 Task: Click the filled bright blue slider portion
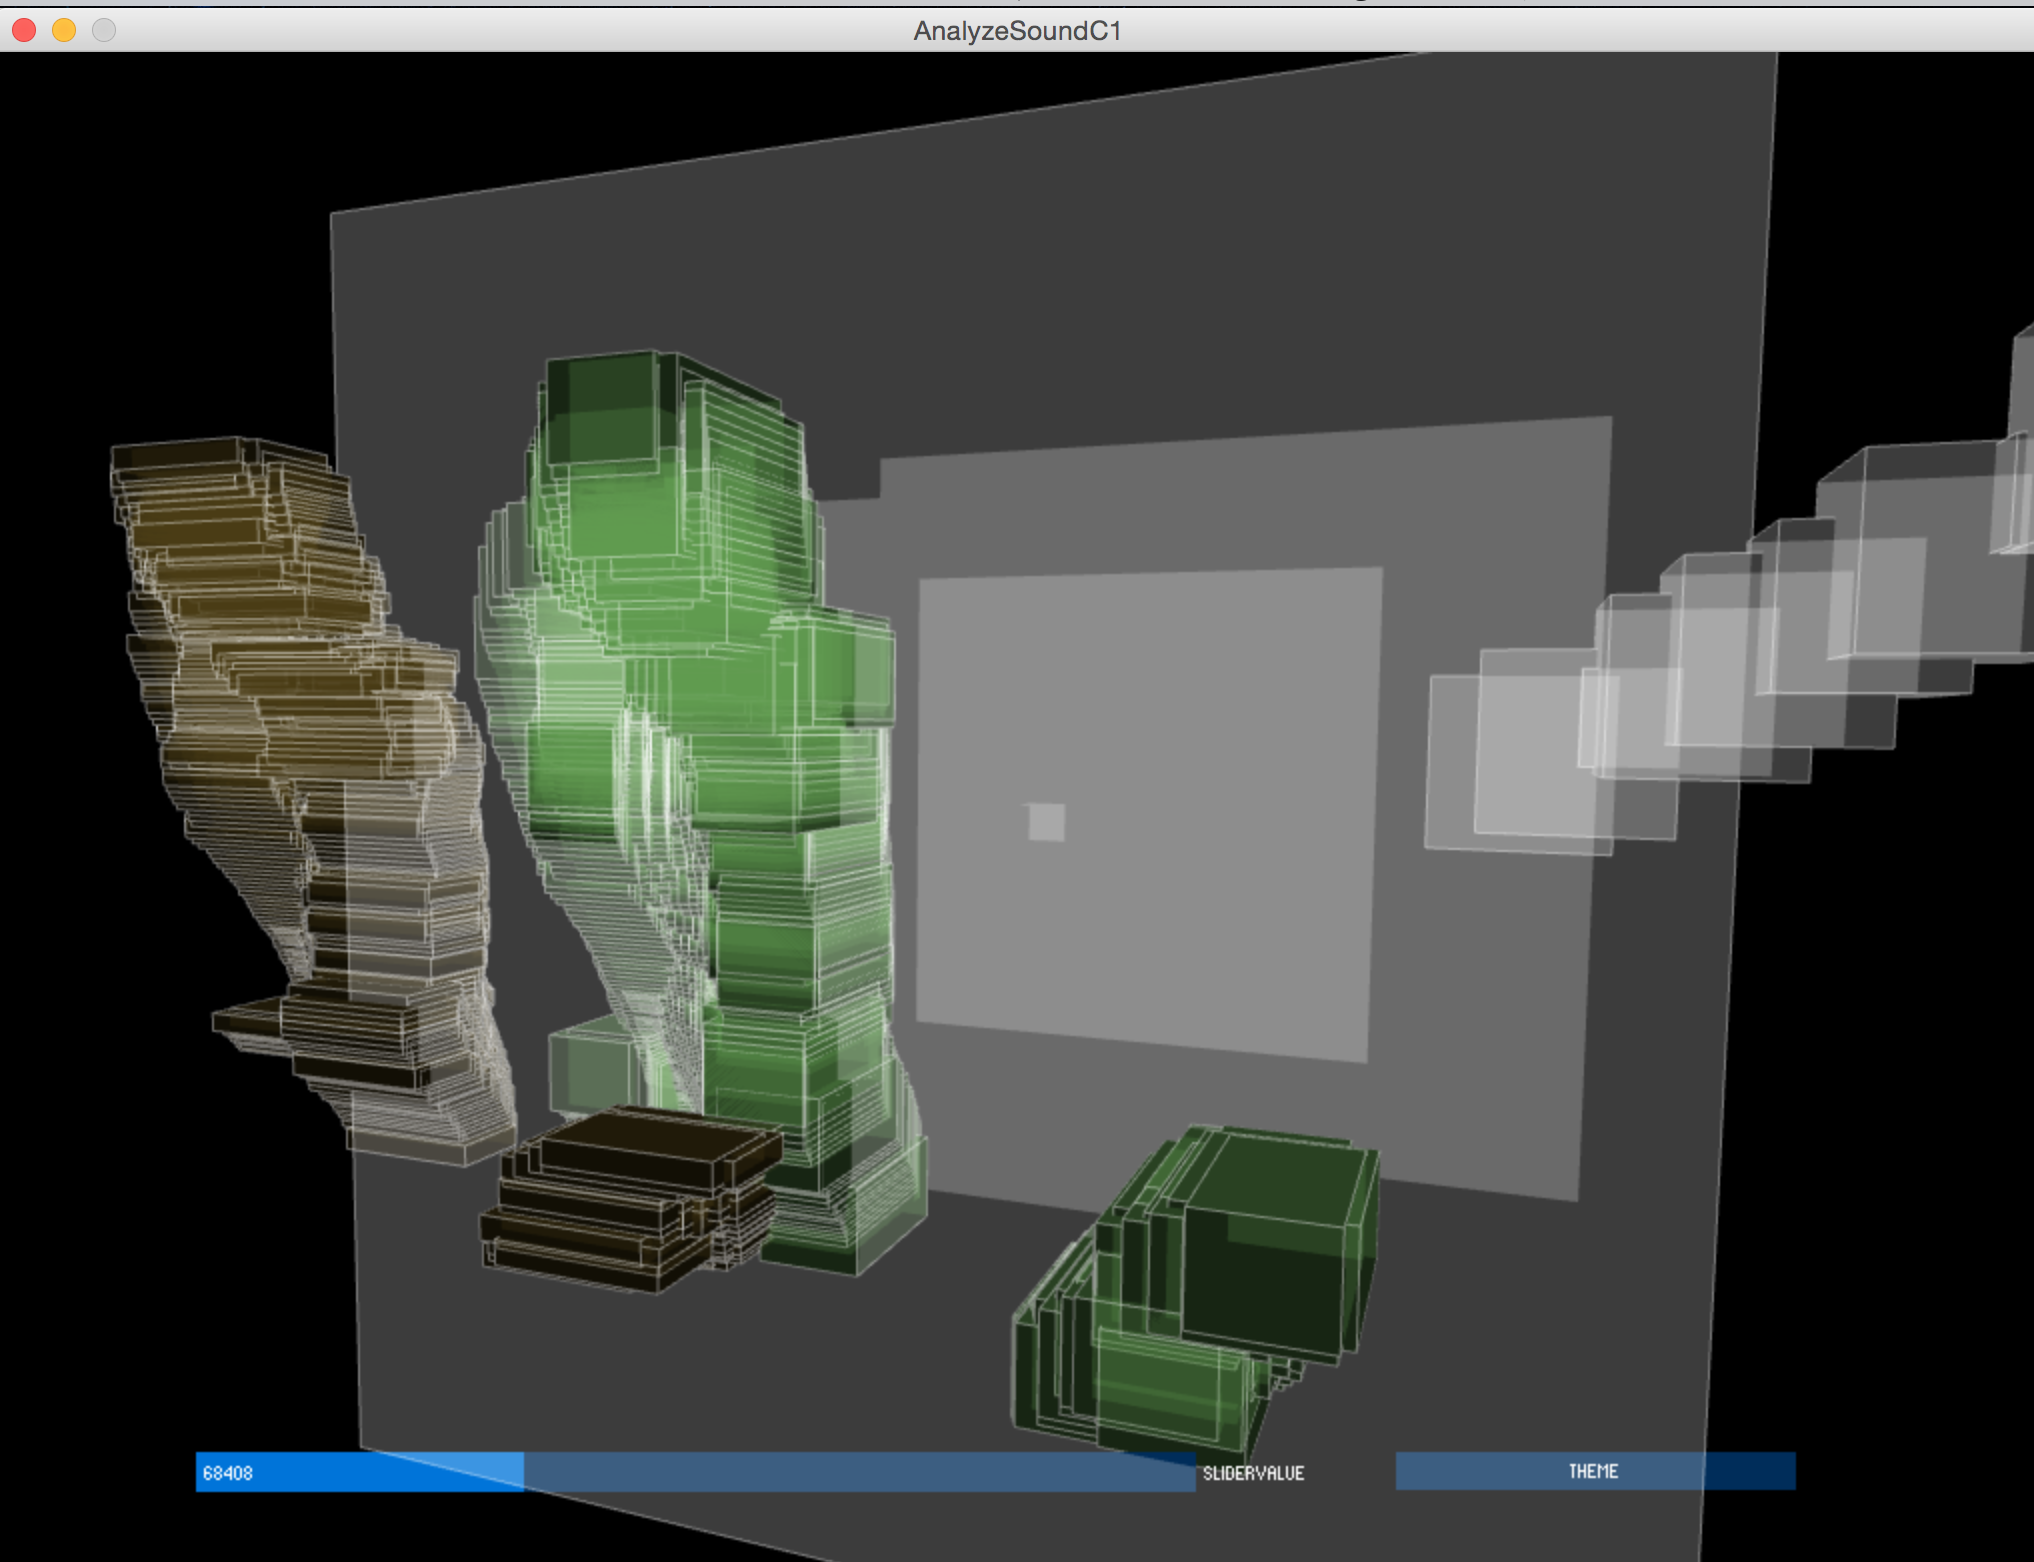click(x=380, y=1472)
